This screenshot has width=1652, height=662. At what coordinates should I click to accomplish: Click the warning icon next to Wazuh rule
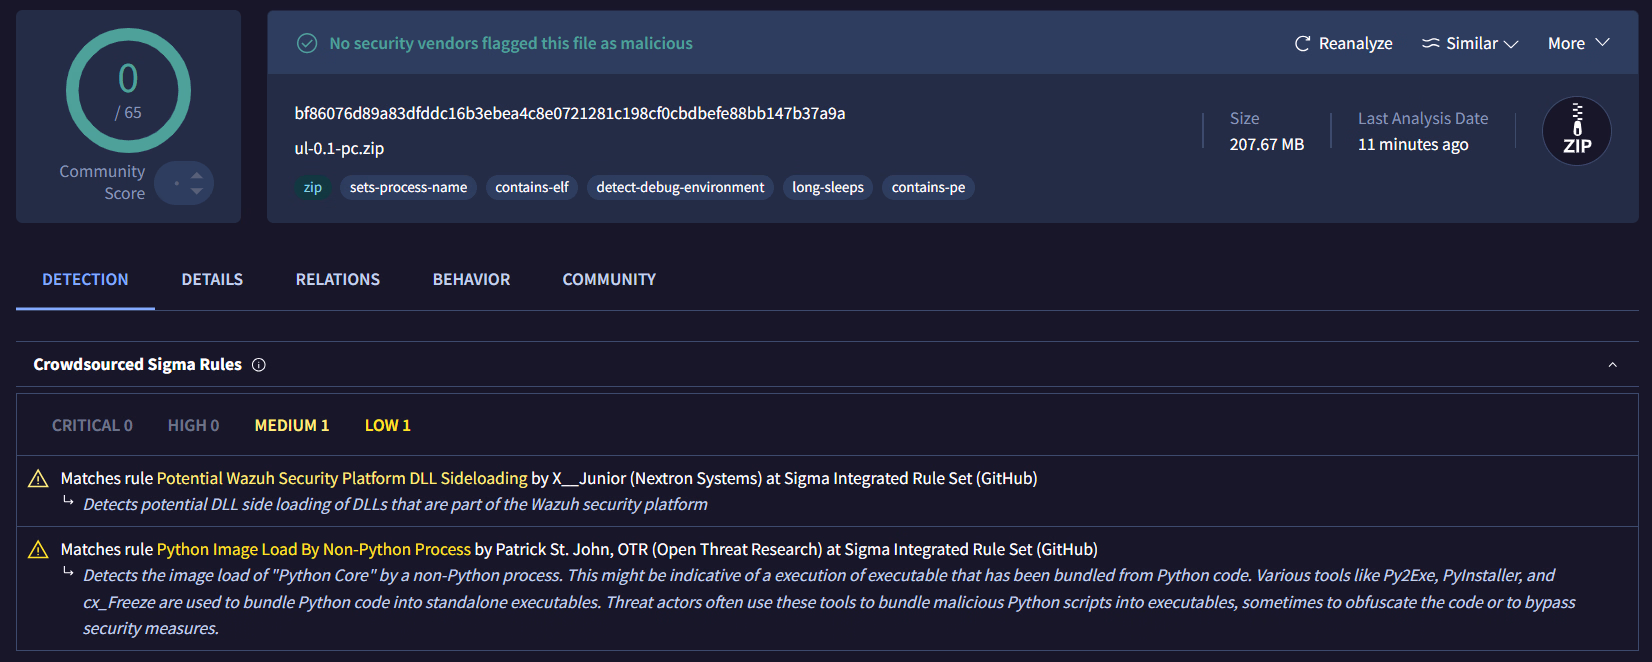pos(38,479)
